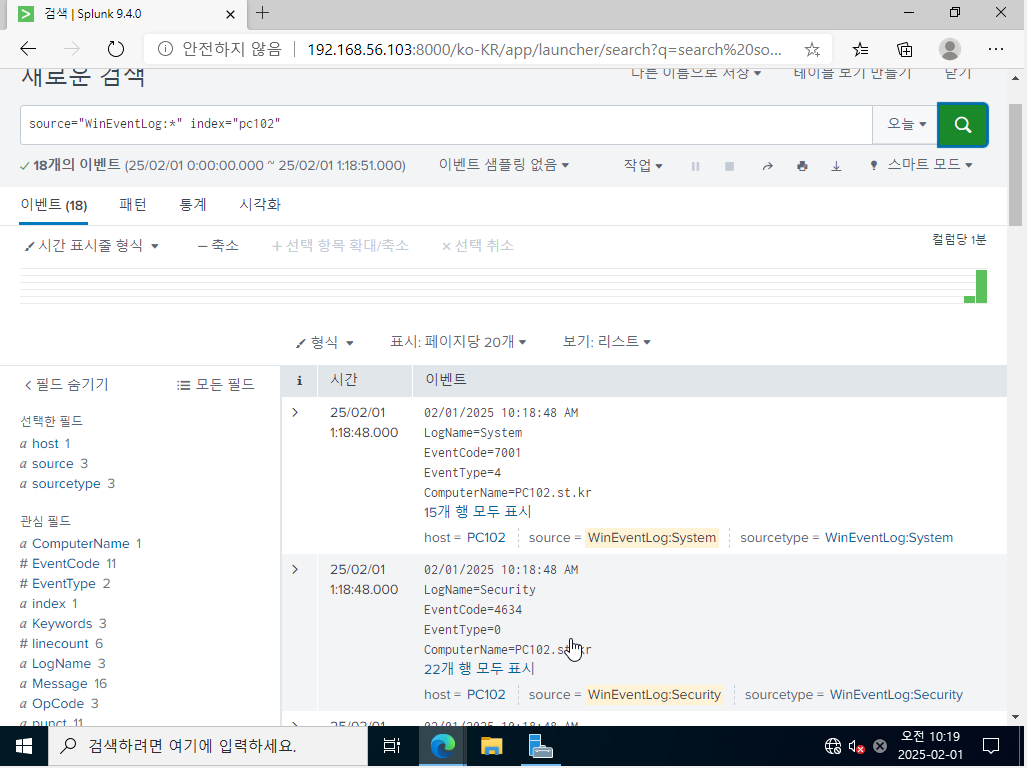1027x768 pixels.
Task: Open Edge from taskbar
Action: [x=442, y=746]
